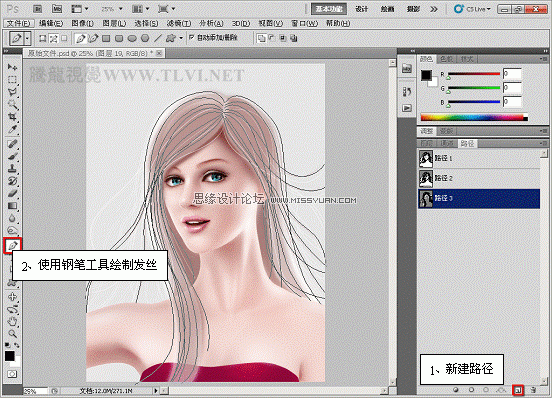The height and width of the screenshot is (398, 552).
Task: Select the Dodge tool
Action: [12, 231]
